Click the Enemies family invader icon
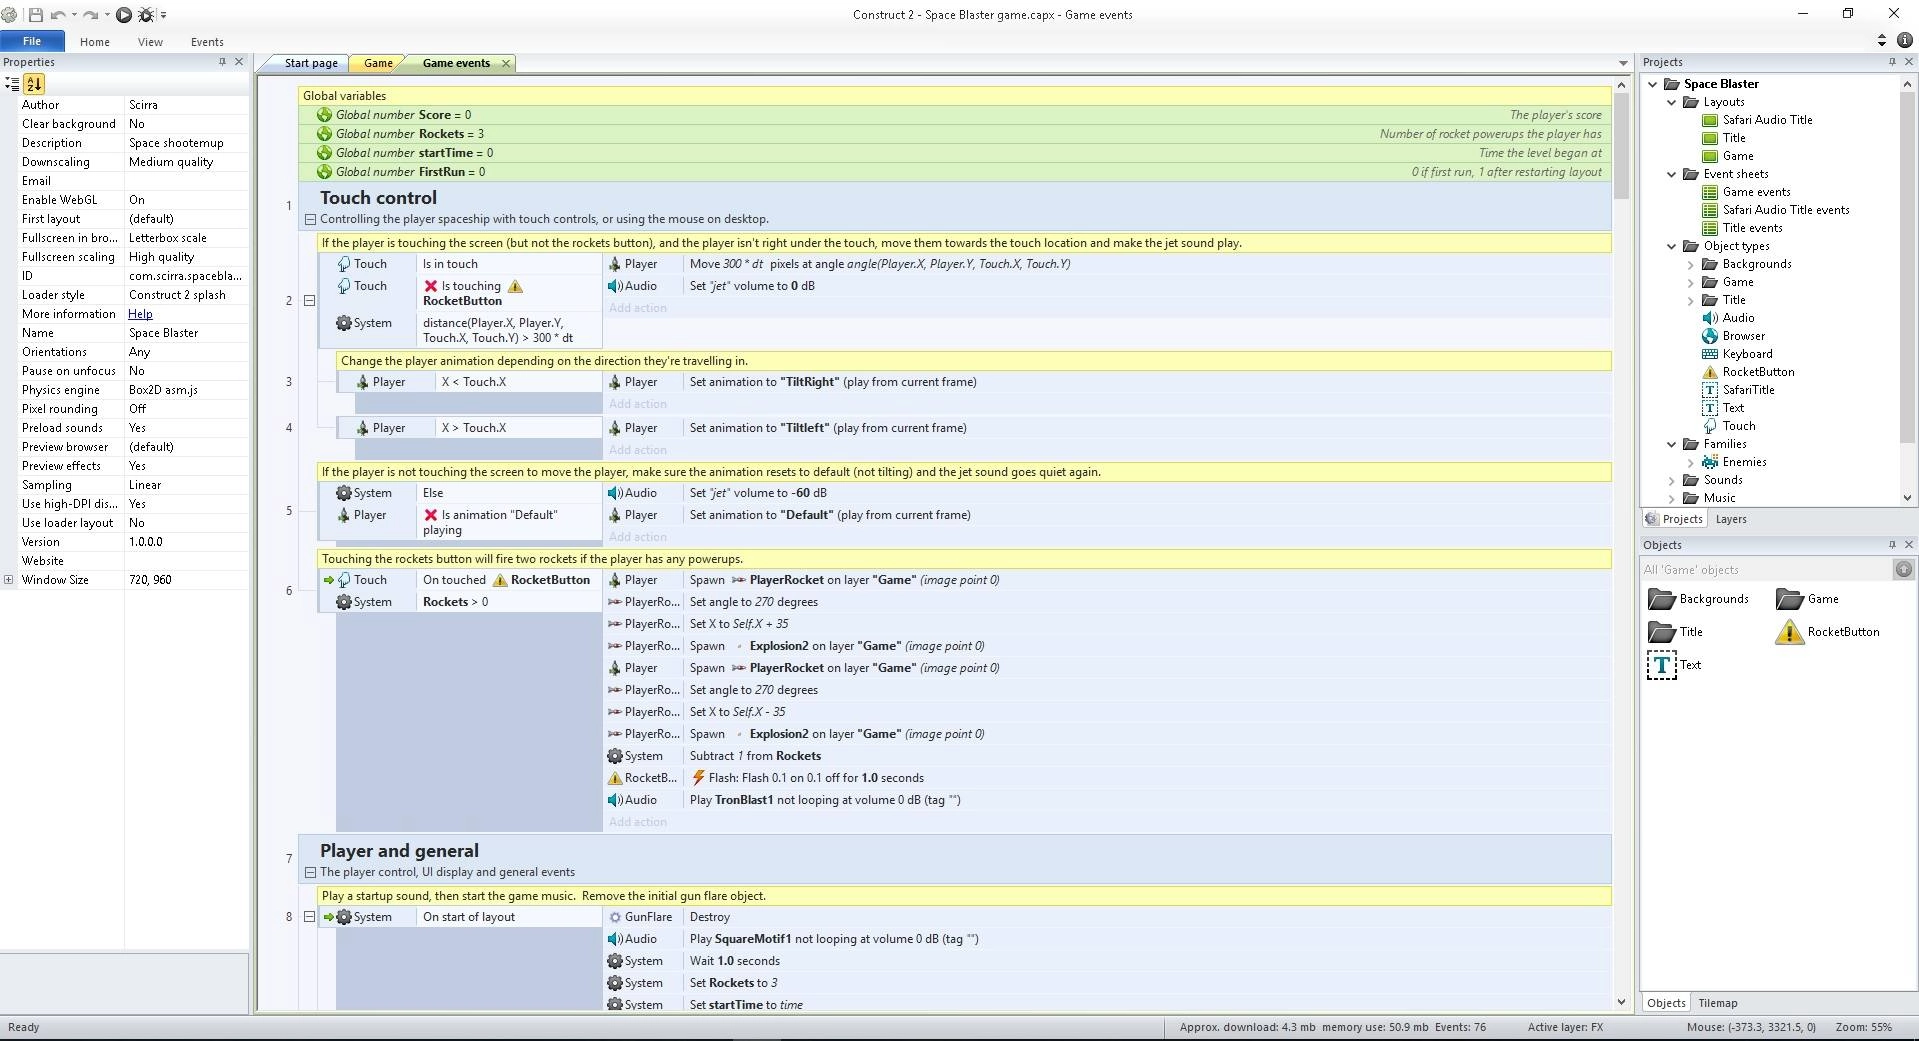The height and width of the screenshot is (1041, 1919). coord(1710,462)
